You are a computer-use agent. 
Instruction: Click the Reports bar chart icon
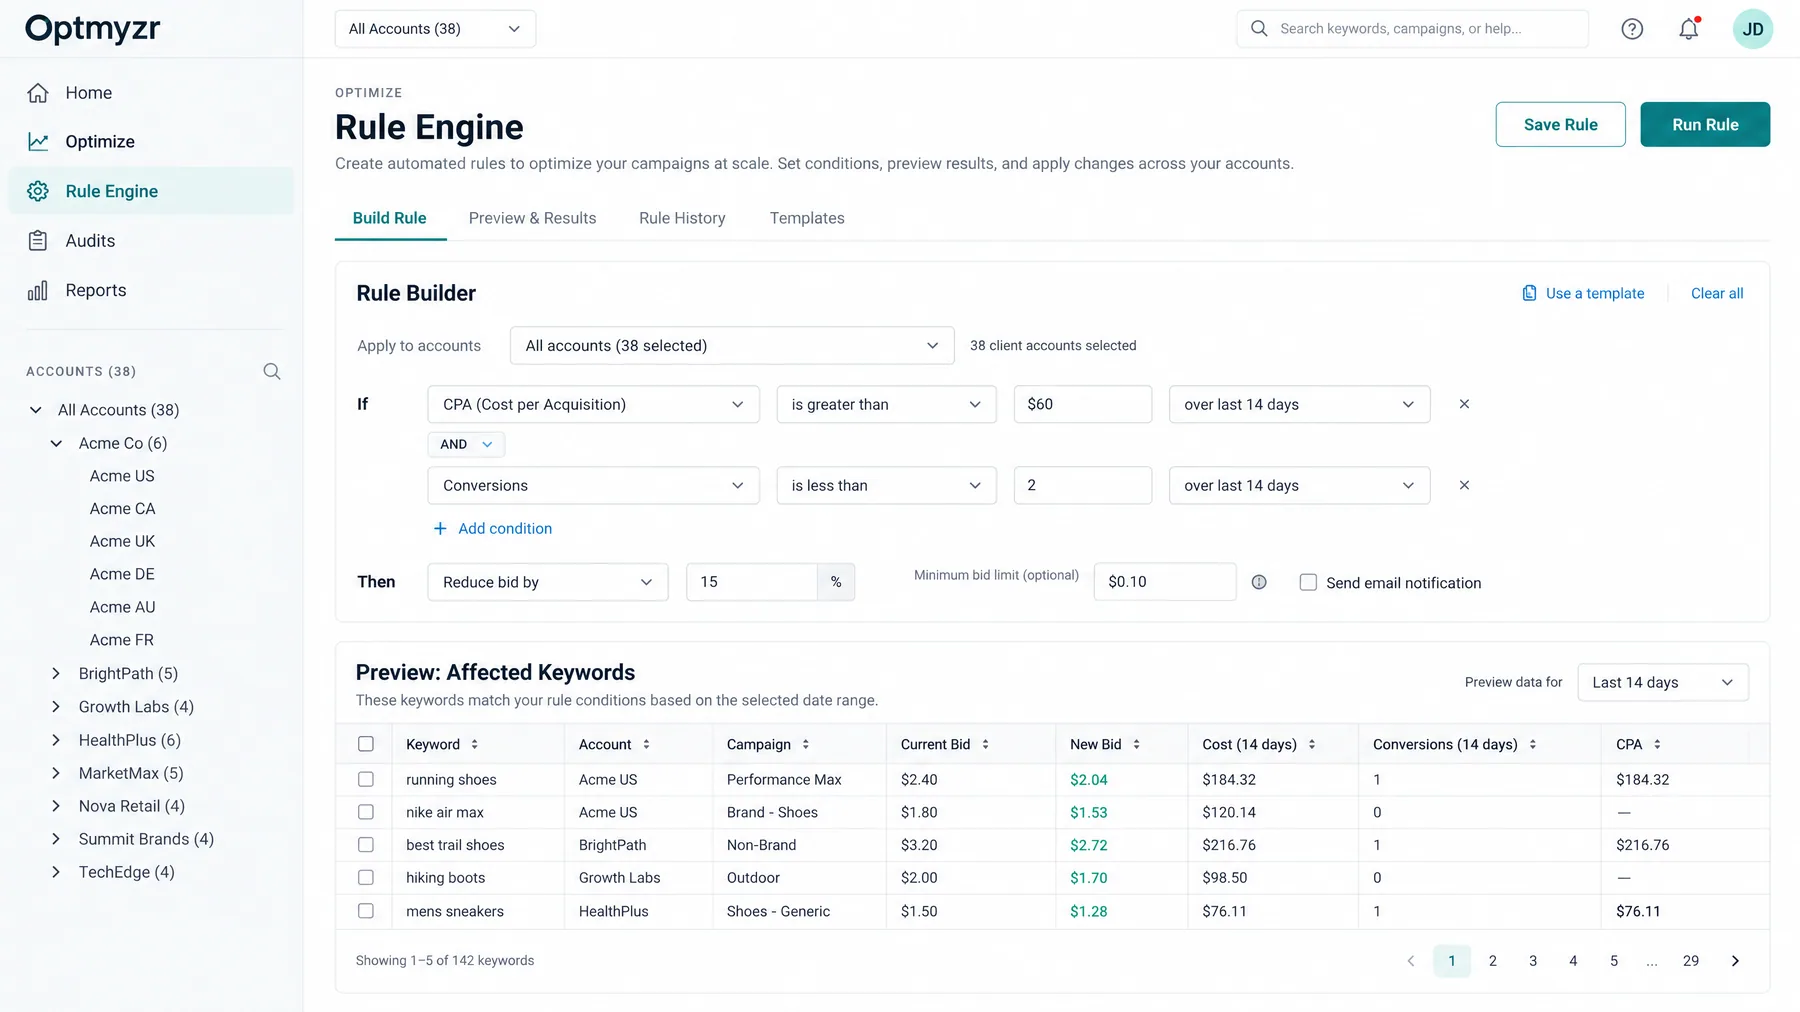[x=38, y=290]
